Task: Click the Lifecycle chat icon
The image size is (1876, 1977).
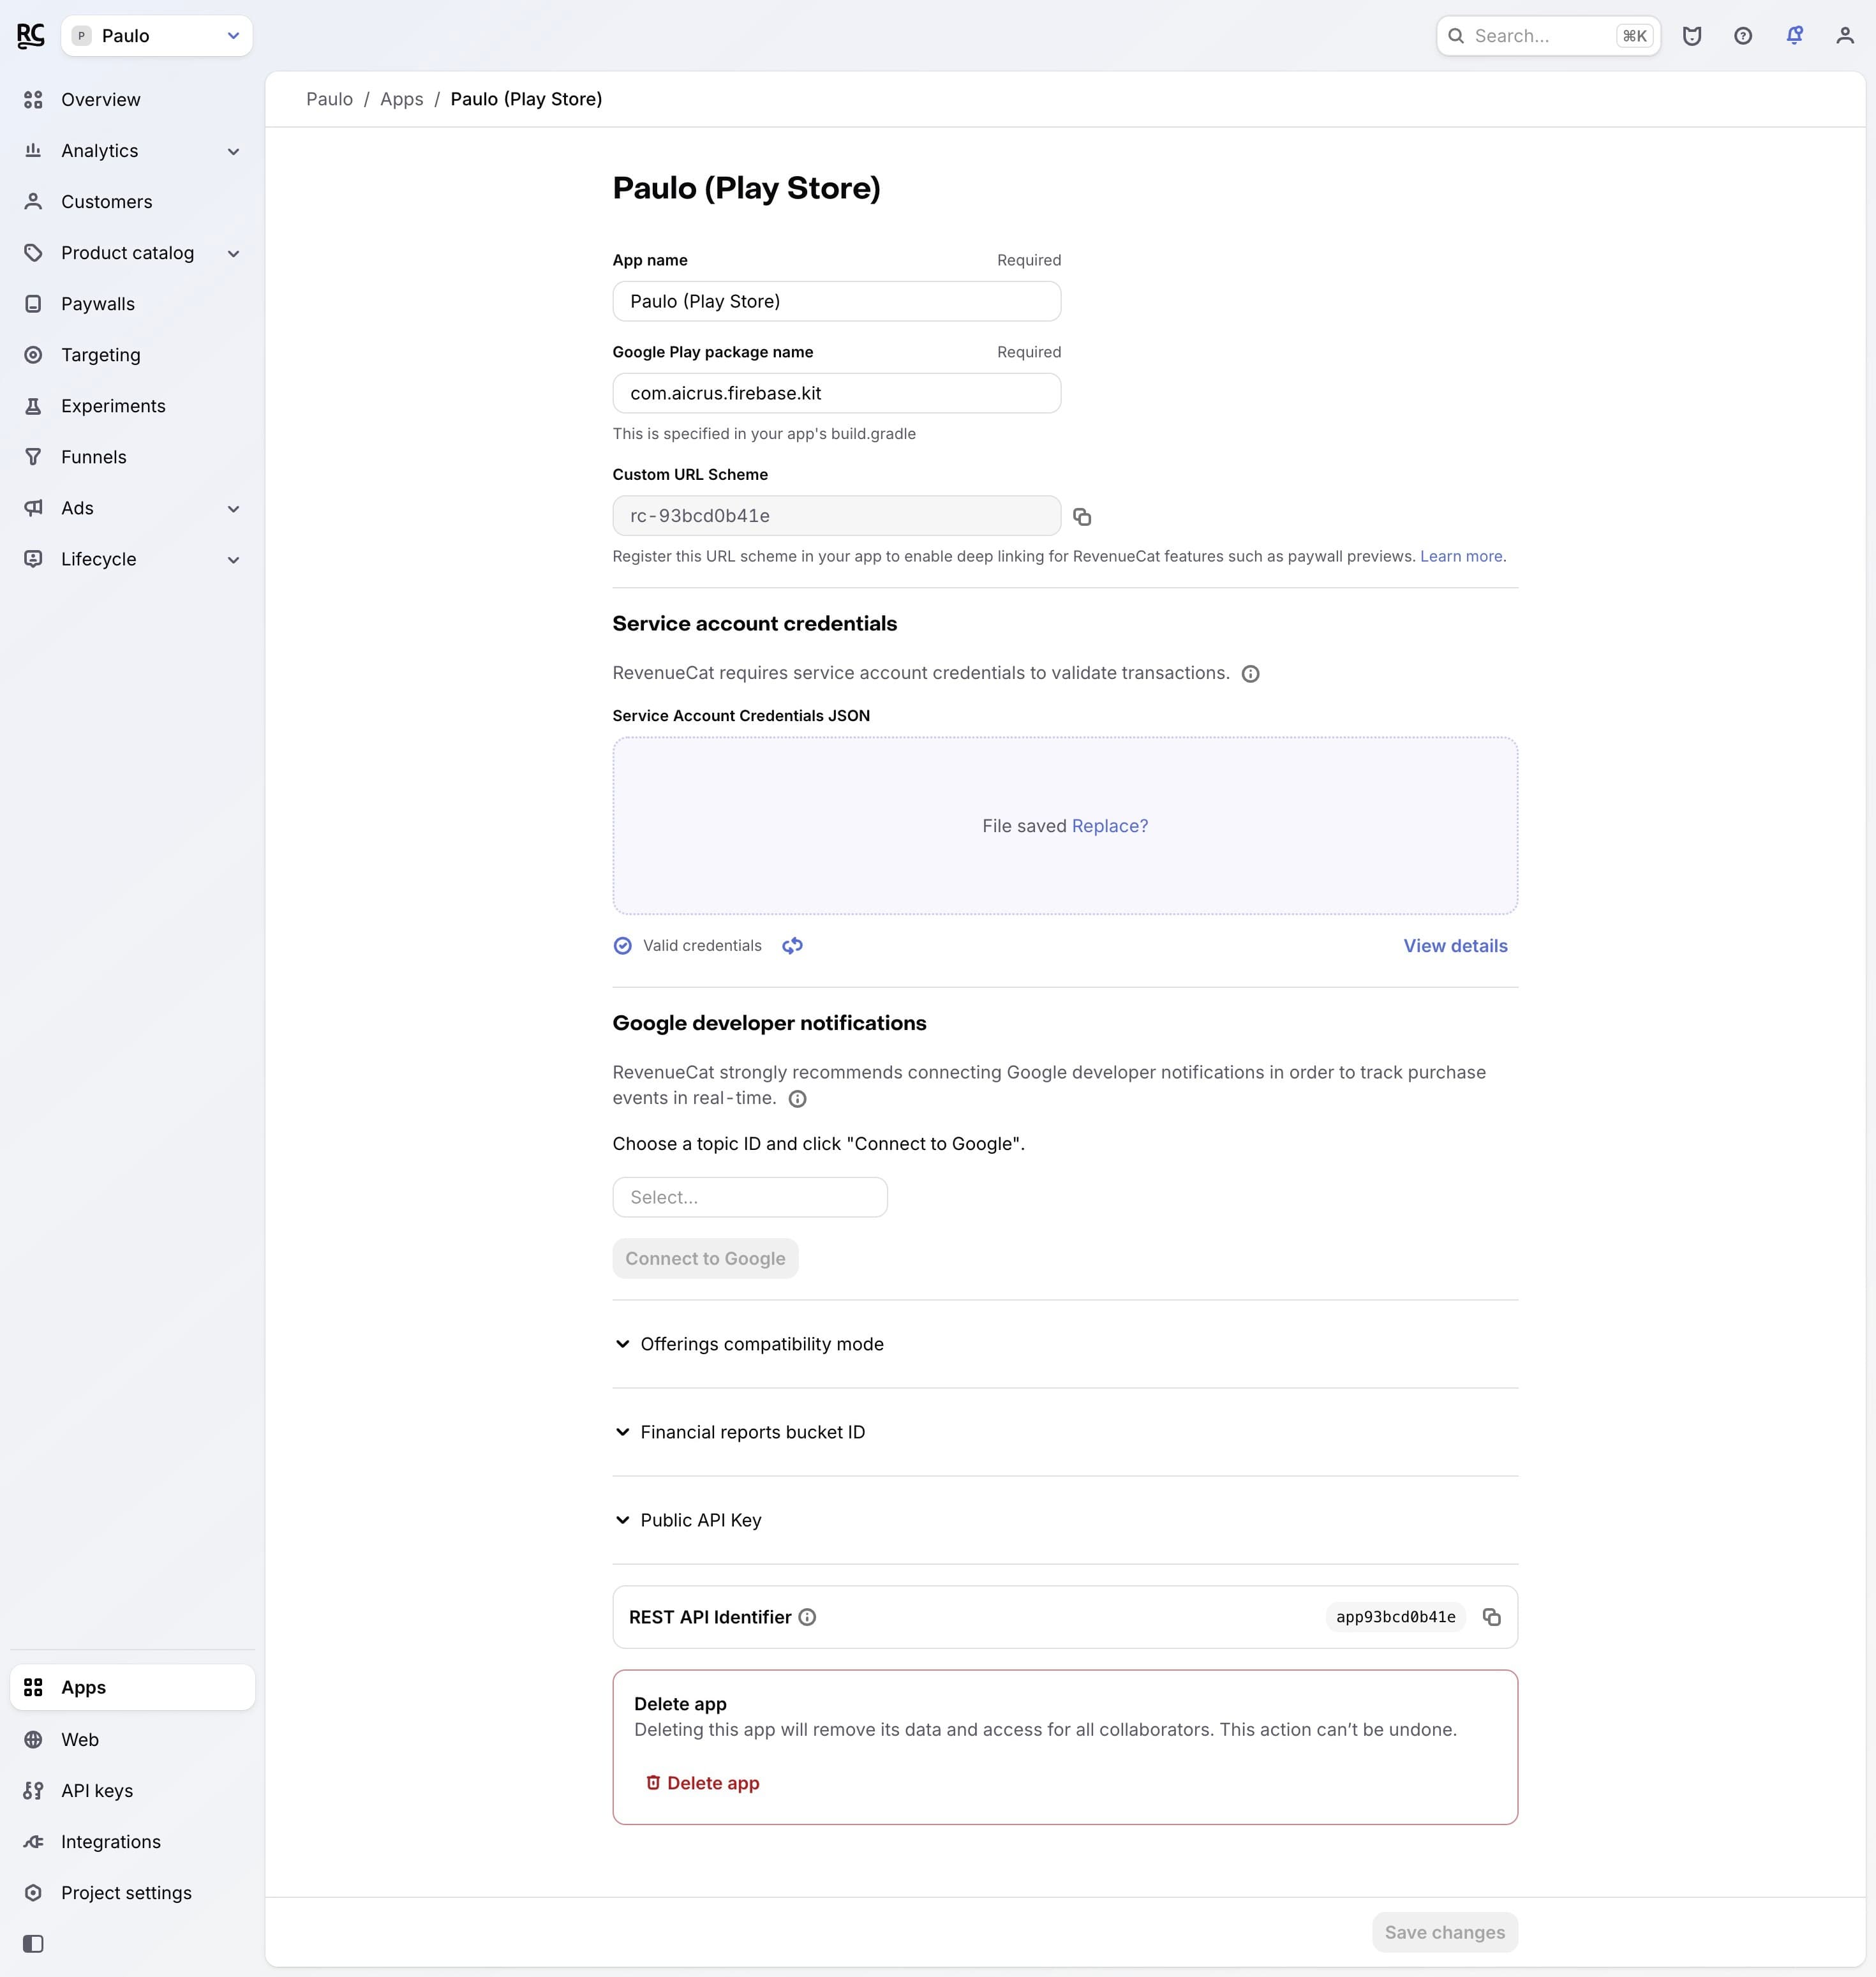Action: [x=33, y=559]
